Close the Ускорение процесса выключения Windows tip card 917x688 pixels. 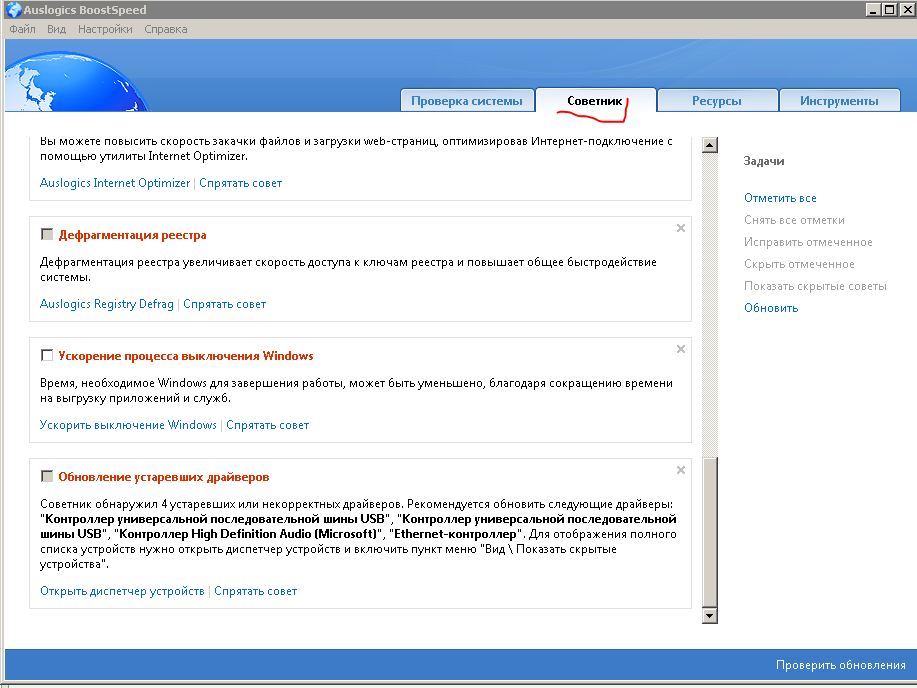point(681,349)
